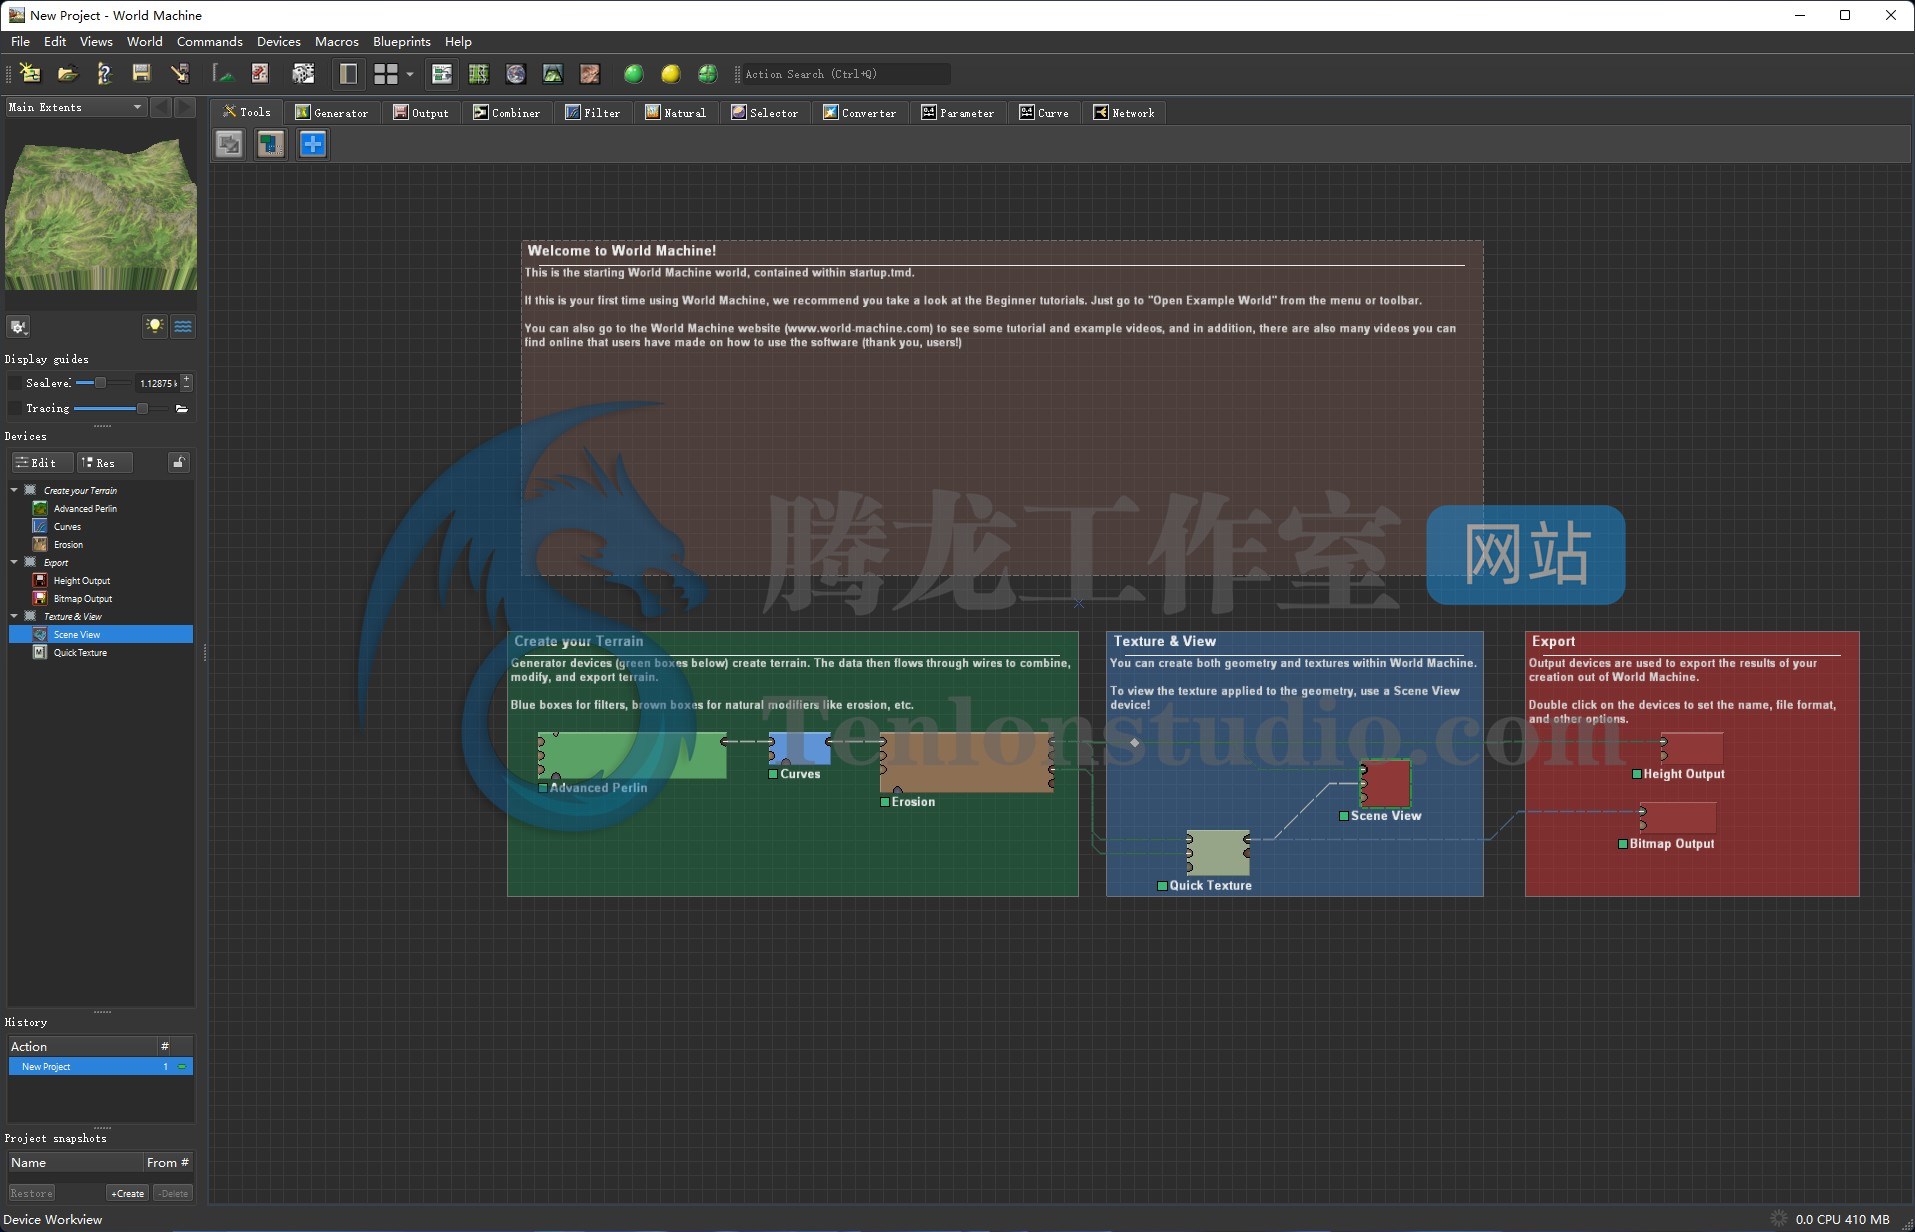
Task: Click the green build sphere icon
Action: coord(633,74)
